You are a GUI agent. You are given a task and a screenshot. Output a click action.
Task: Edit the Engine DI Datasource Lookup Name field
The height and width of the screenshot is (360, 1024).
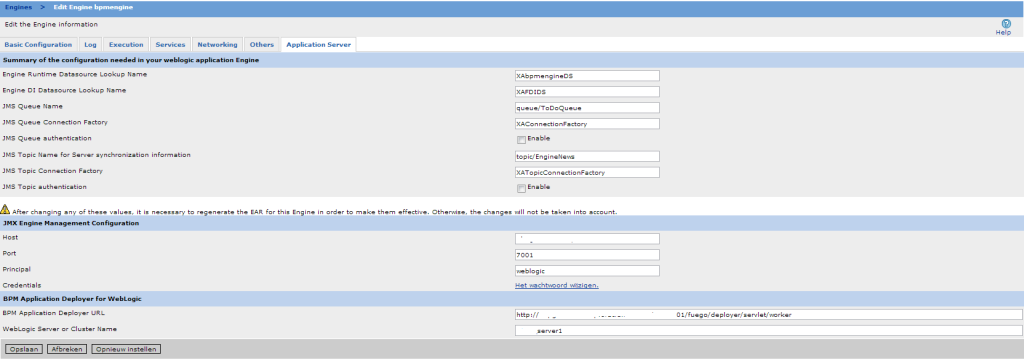[587, 91]
